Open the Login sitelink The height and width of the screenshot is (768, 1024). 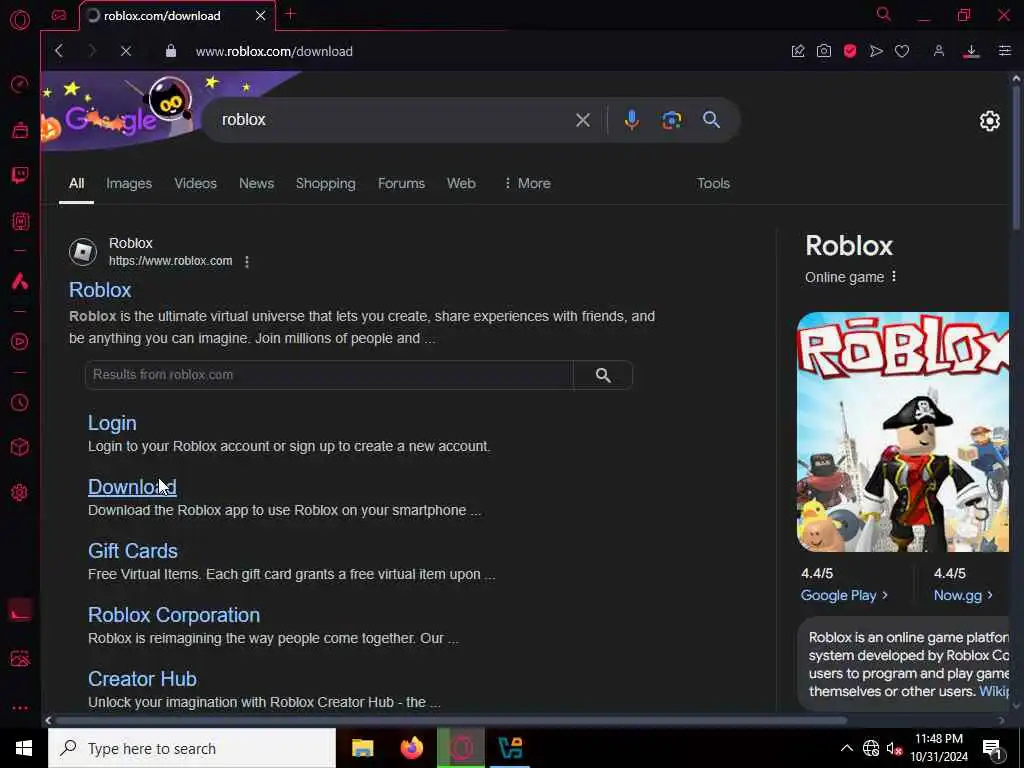point(112,423)
